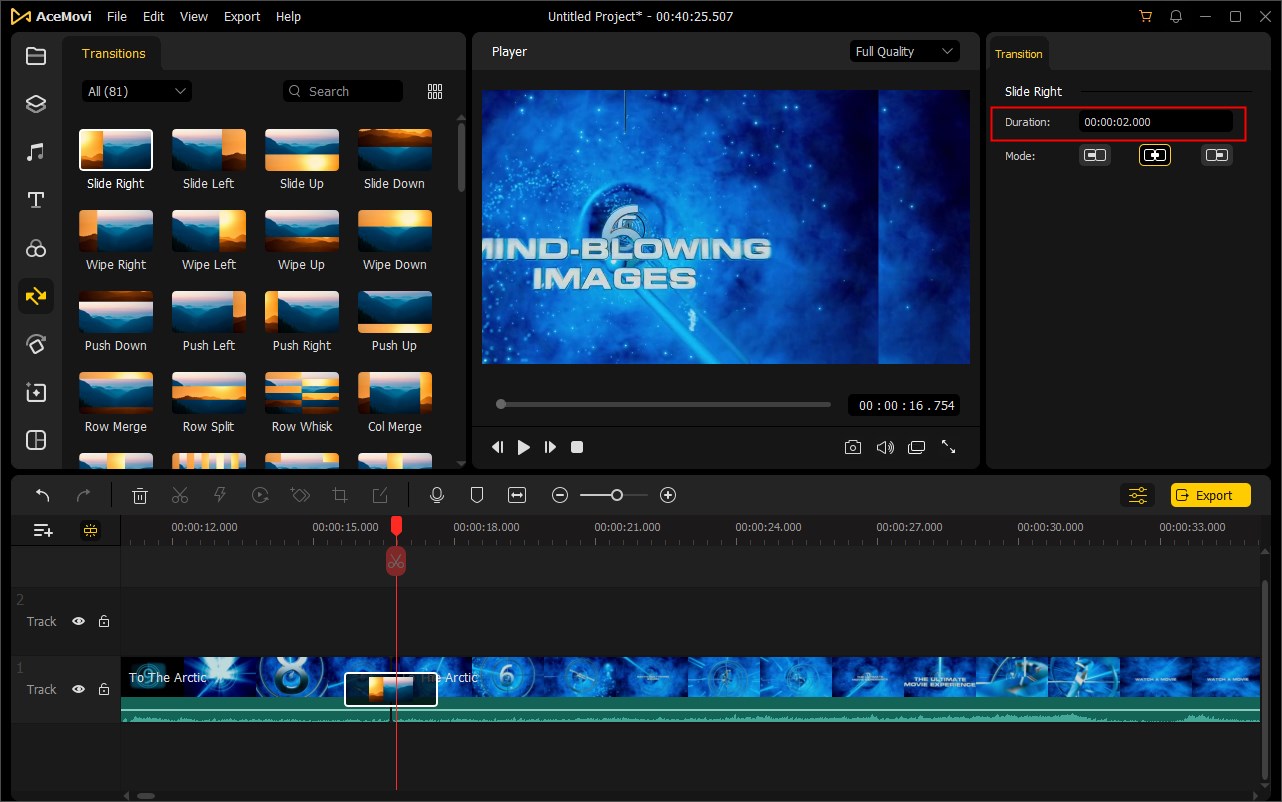Screen dimensions: 1282x802
Task: Select the middle overlap transition mode
Action: (x=1155, y=155)
